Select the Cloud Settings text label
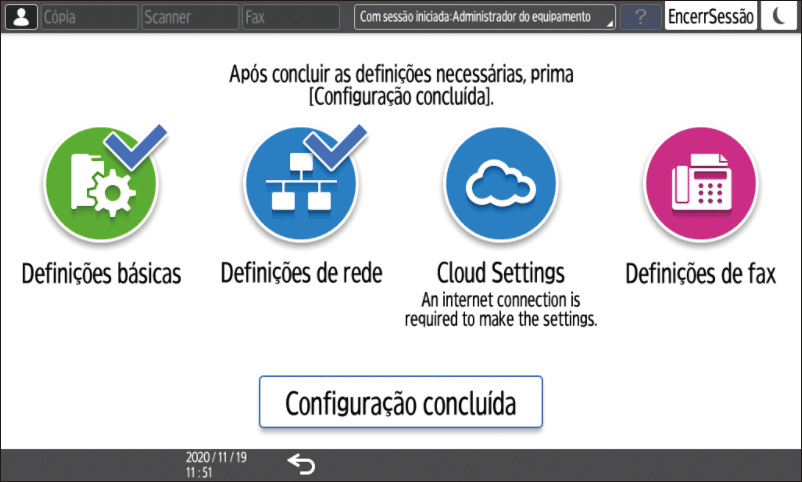 tap(501, 273)
